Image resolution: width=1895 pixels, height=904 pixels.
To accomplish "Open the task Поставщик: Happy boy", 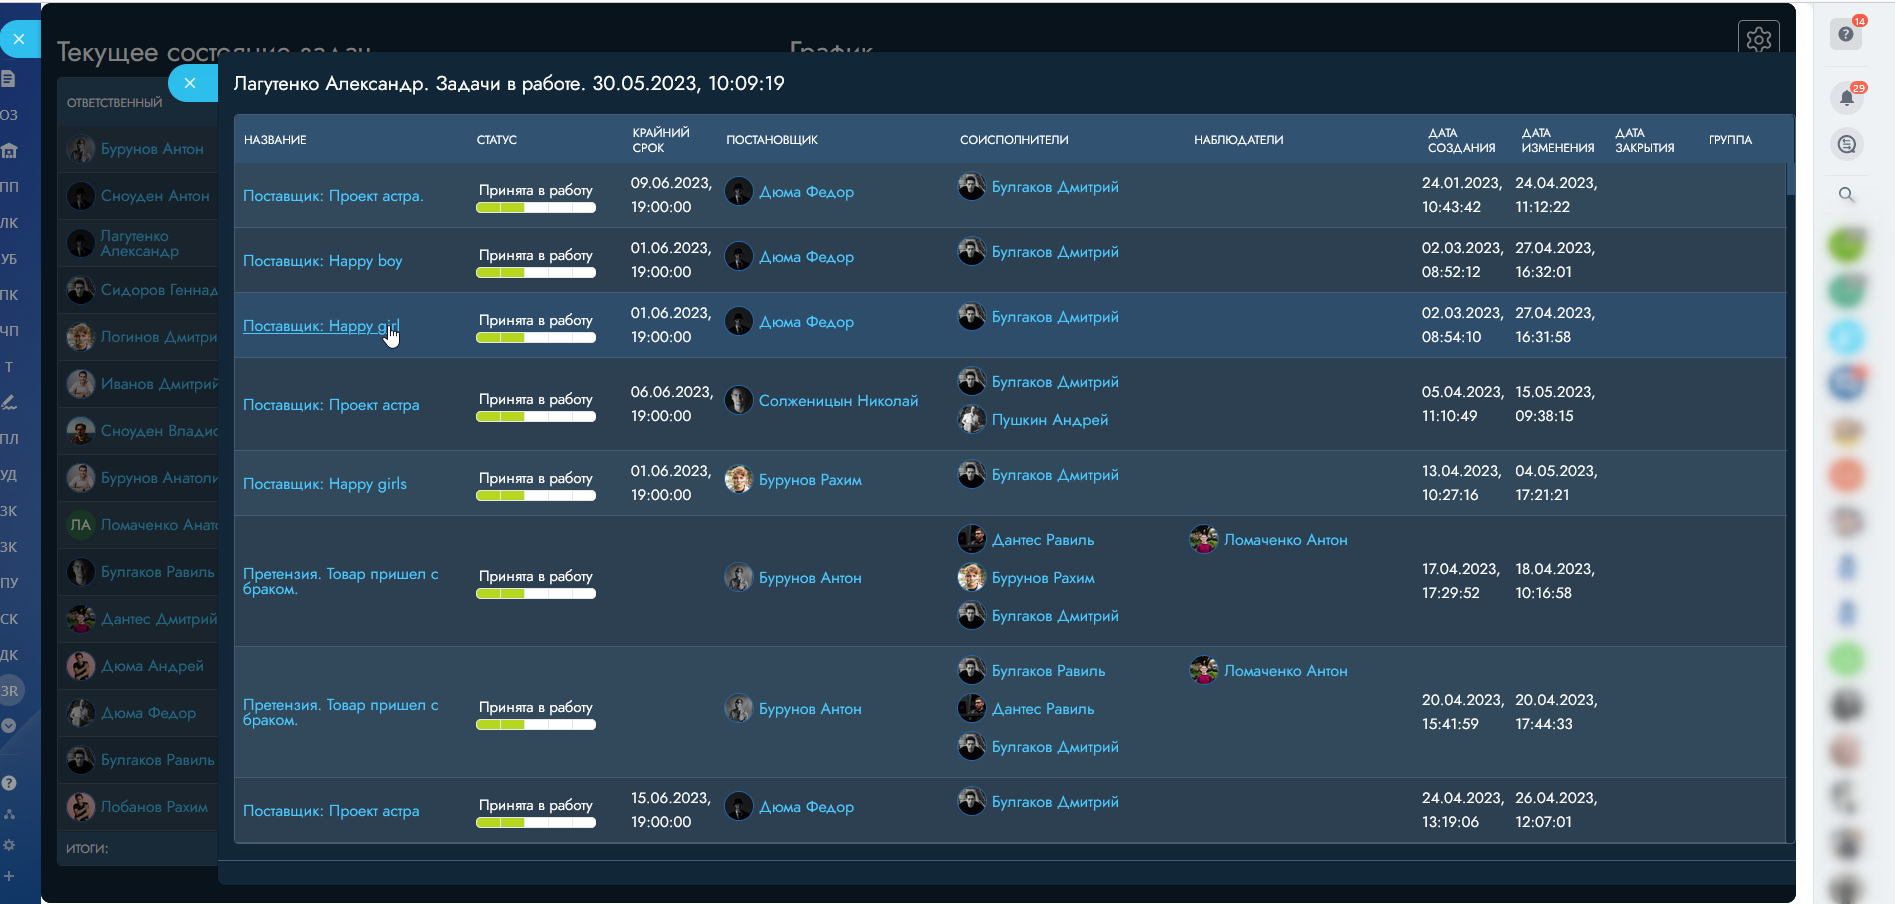I will point(322,261).
